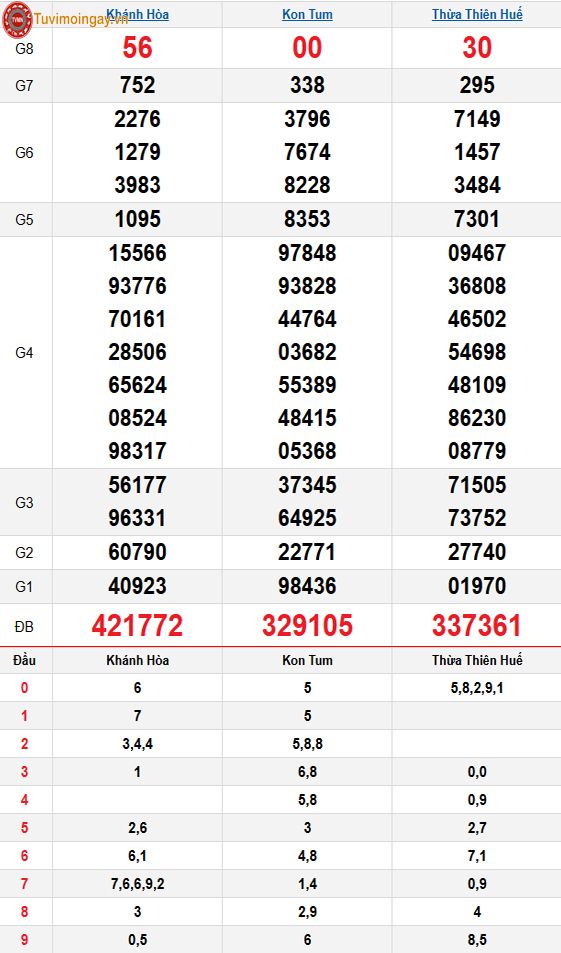Click the G8 result 30 for Huế

477,47
